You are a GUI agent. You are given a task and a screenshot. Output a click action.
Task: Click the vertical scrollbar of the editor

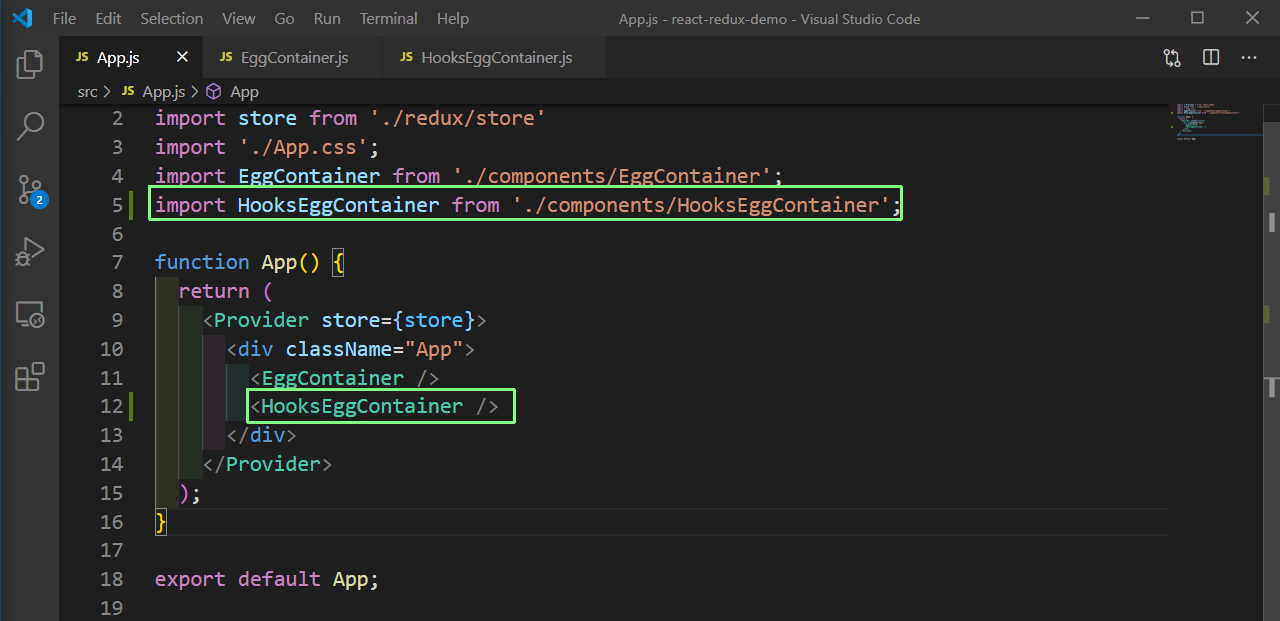1272,360
